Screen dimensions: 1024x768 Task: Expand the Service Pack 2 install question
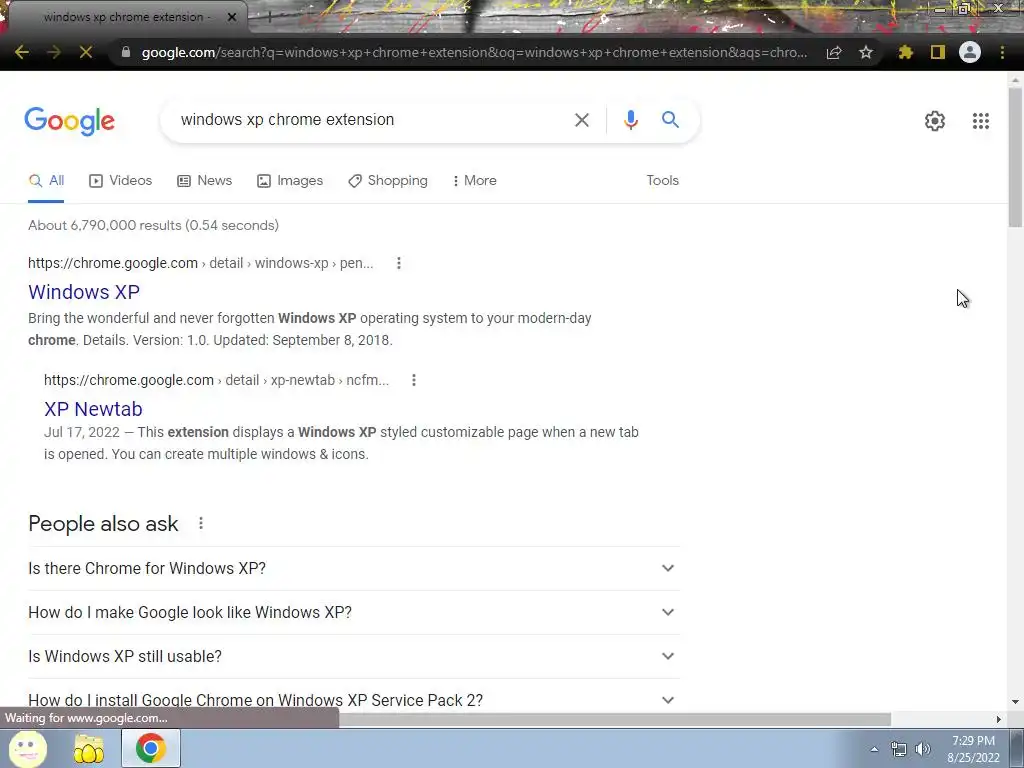pos(354,699)
